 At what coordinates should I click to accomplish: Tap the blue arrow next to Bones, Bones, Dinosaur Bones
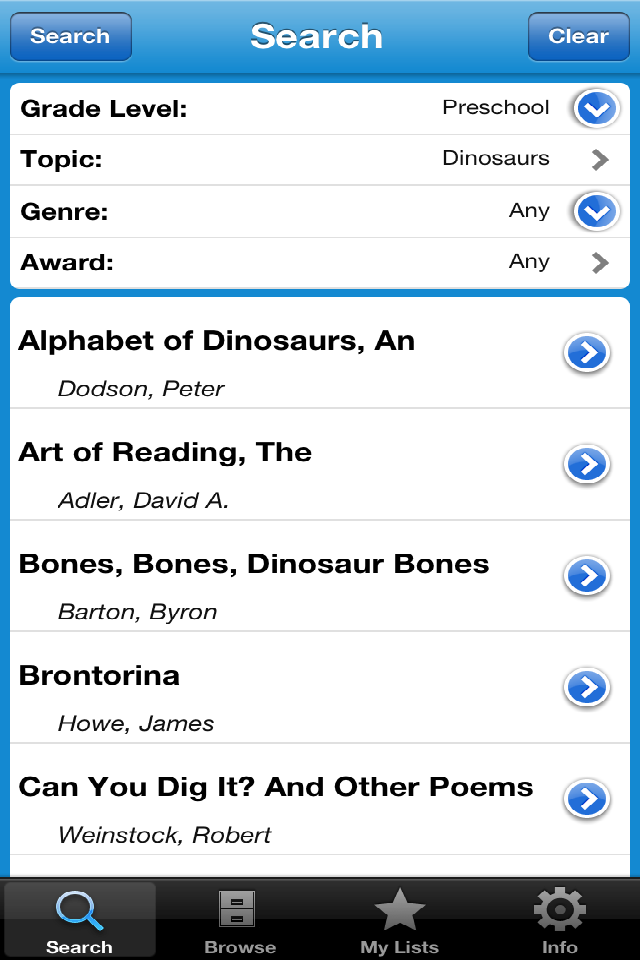tap(587, 576)
